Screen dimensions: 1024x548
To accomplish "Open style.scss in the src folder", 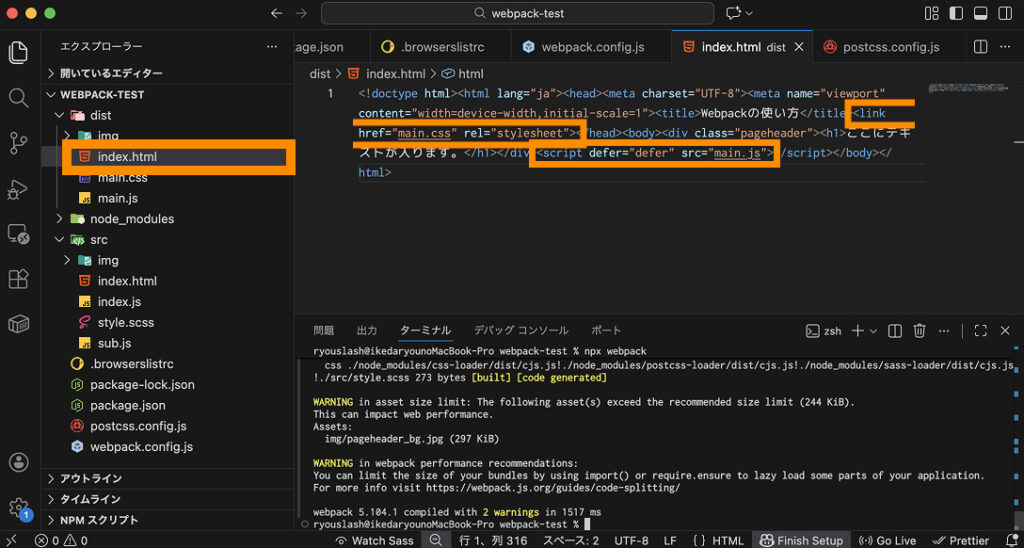I will [125, 322].
